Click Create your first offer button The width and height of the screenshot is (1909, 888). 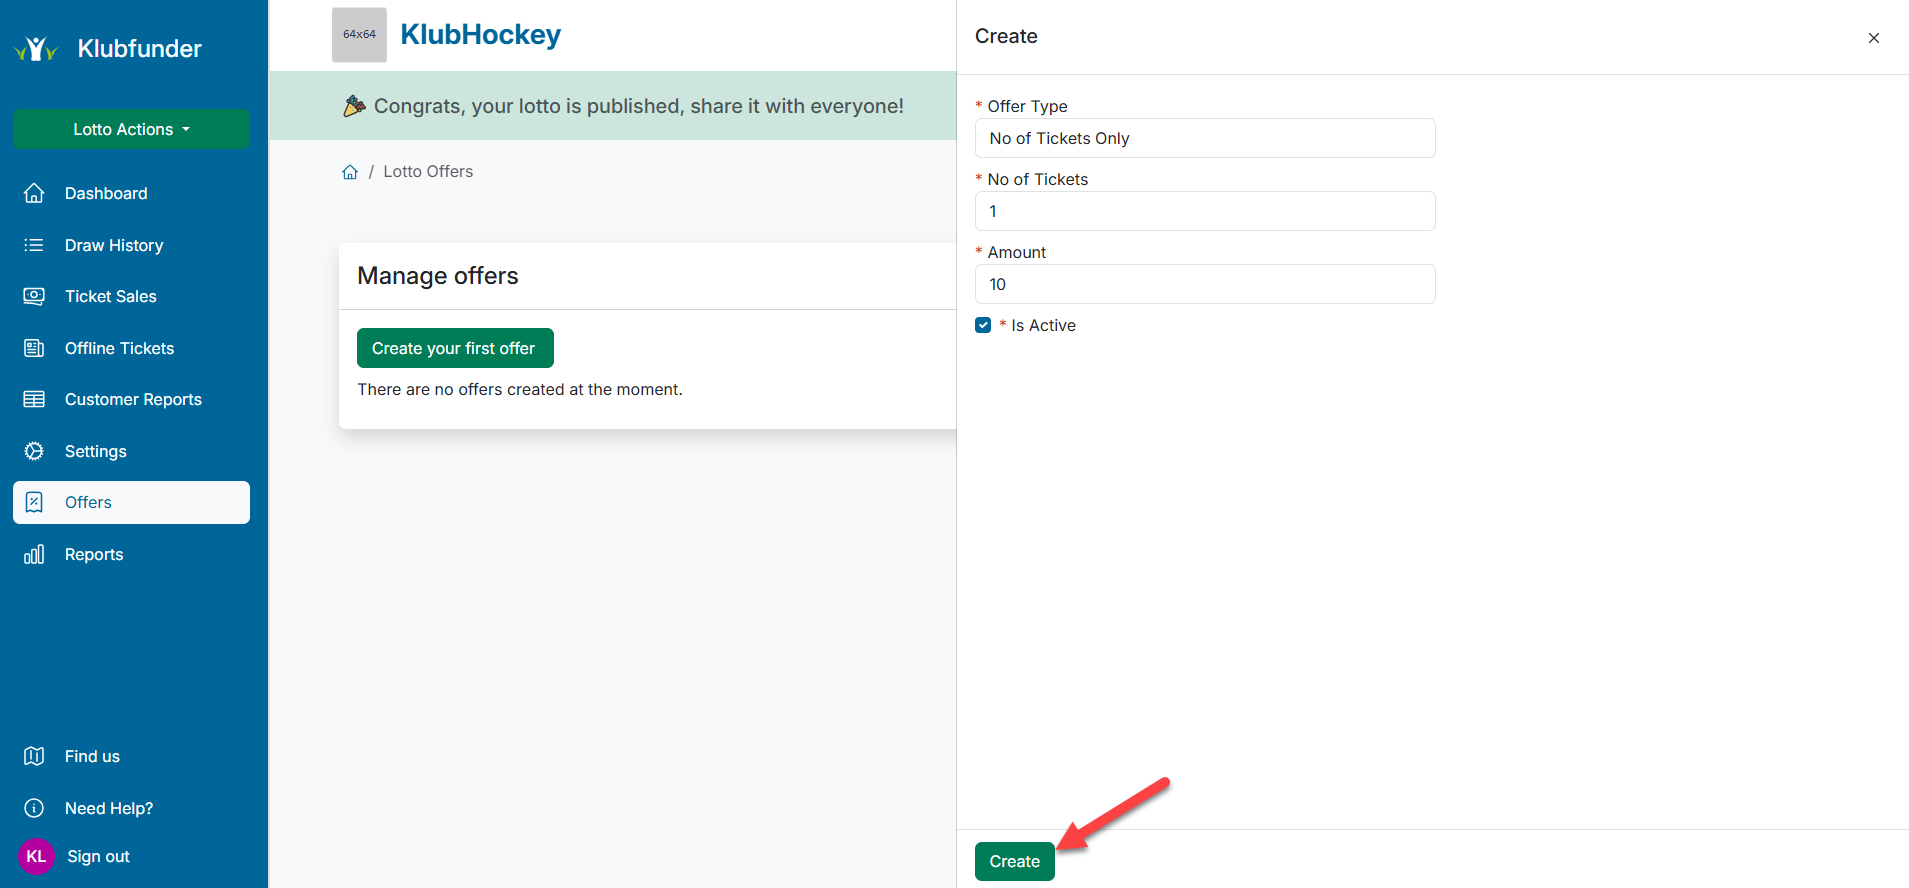tap(454, 348)
